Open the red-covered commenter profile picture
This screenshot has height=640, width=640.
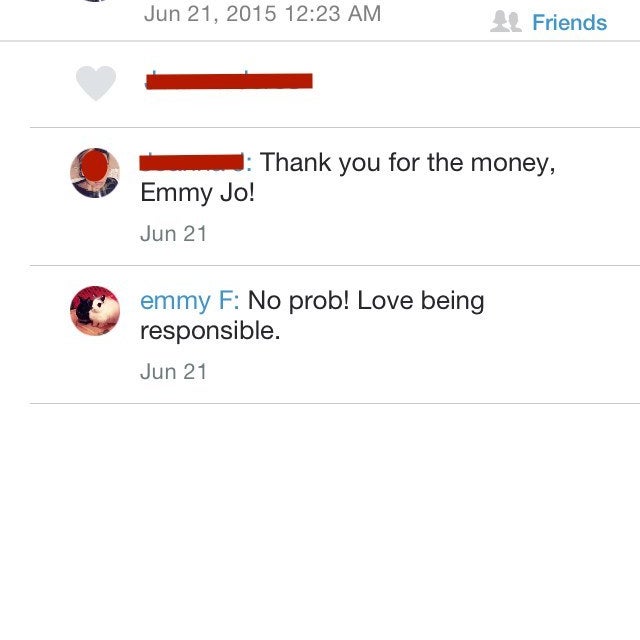(x=95, y=173)
